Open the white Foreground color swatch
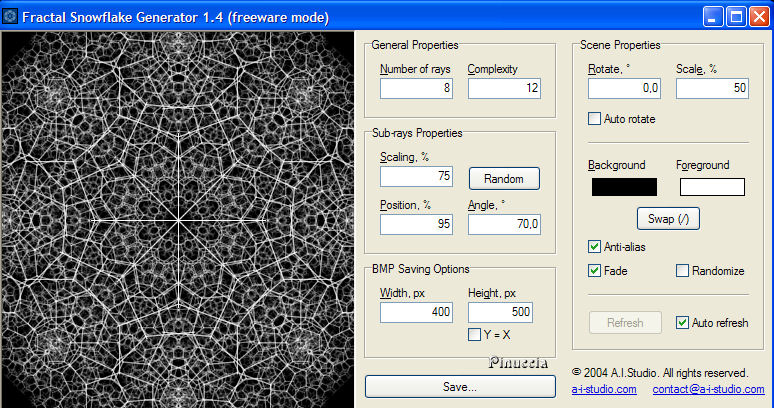Viewport: 774px width, 408px height. (x=712, y=187)
